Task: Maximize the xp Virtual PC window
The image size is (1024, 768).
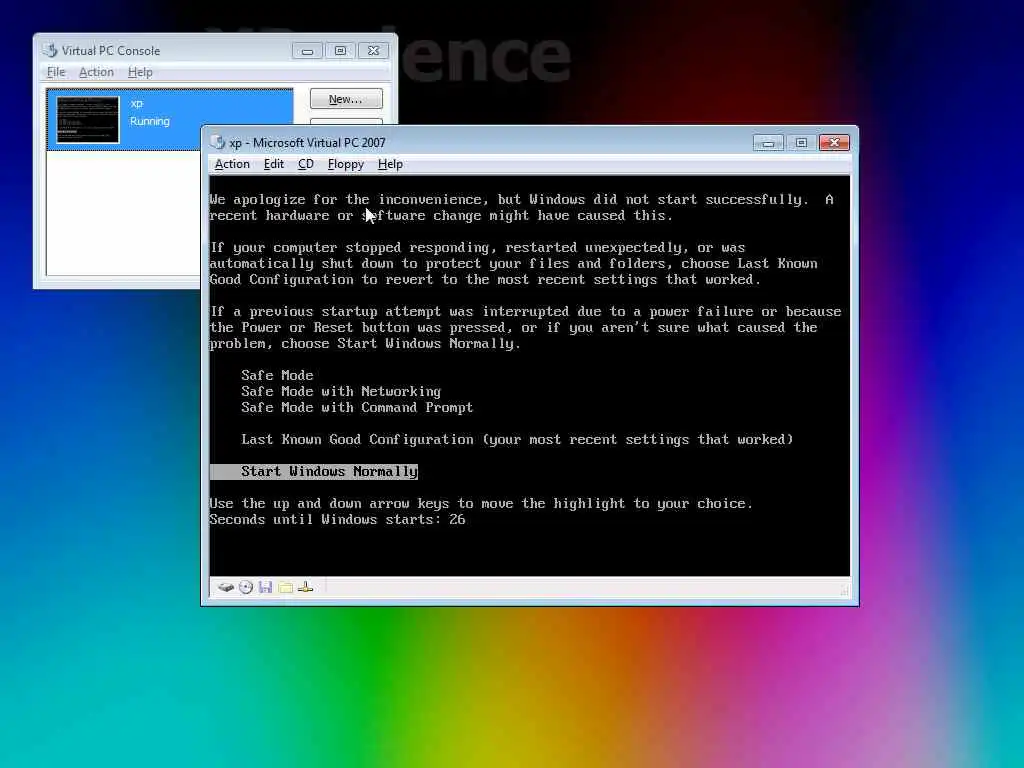Action: [x=801, y=142]
